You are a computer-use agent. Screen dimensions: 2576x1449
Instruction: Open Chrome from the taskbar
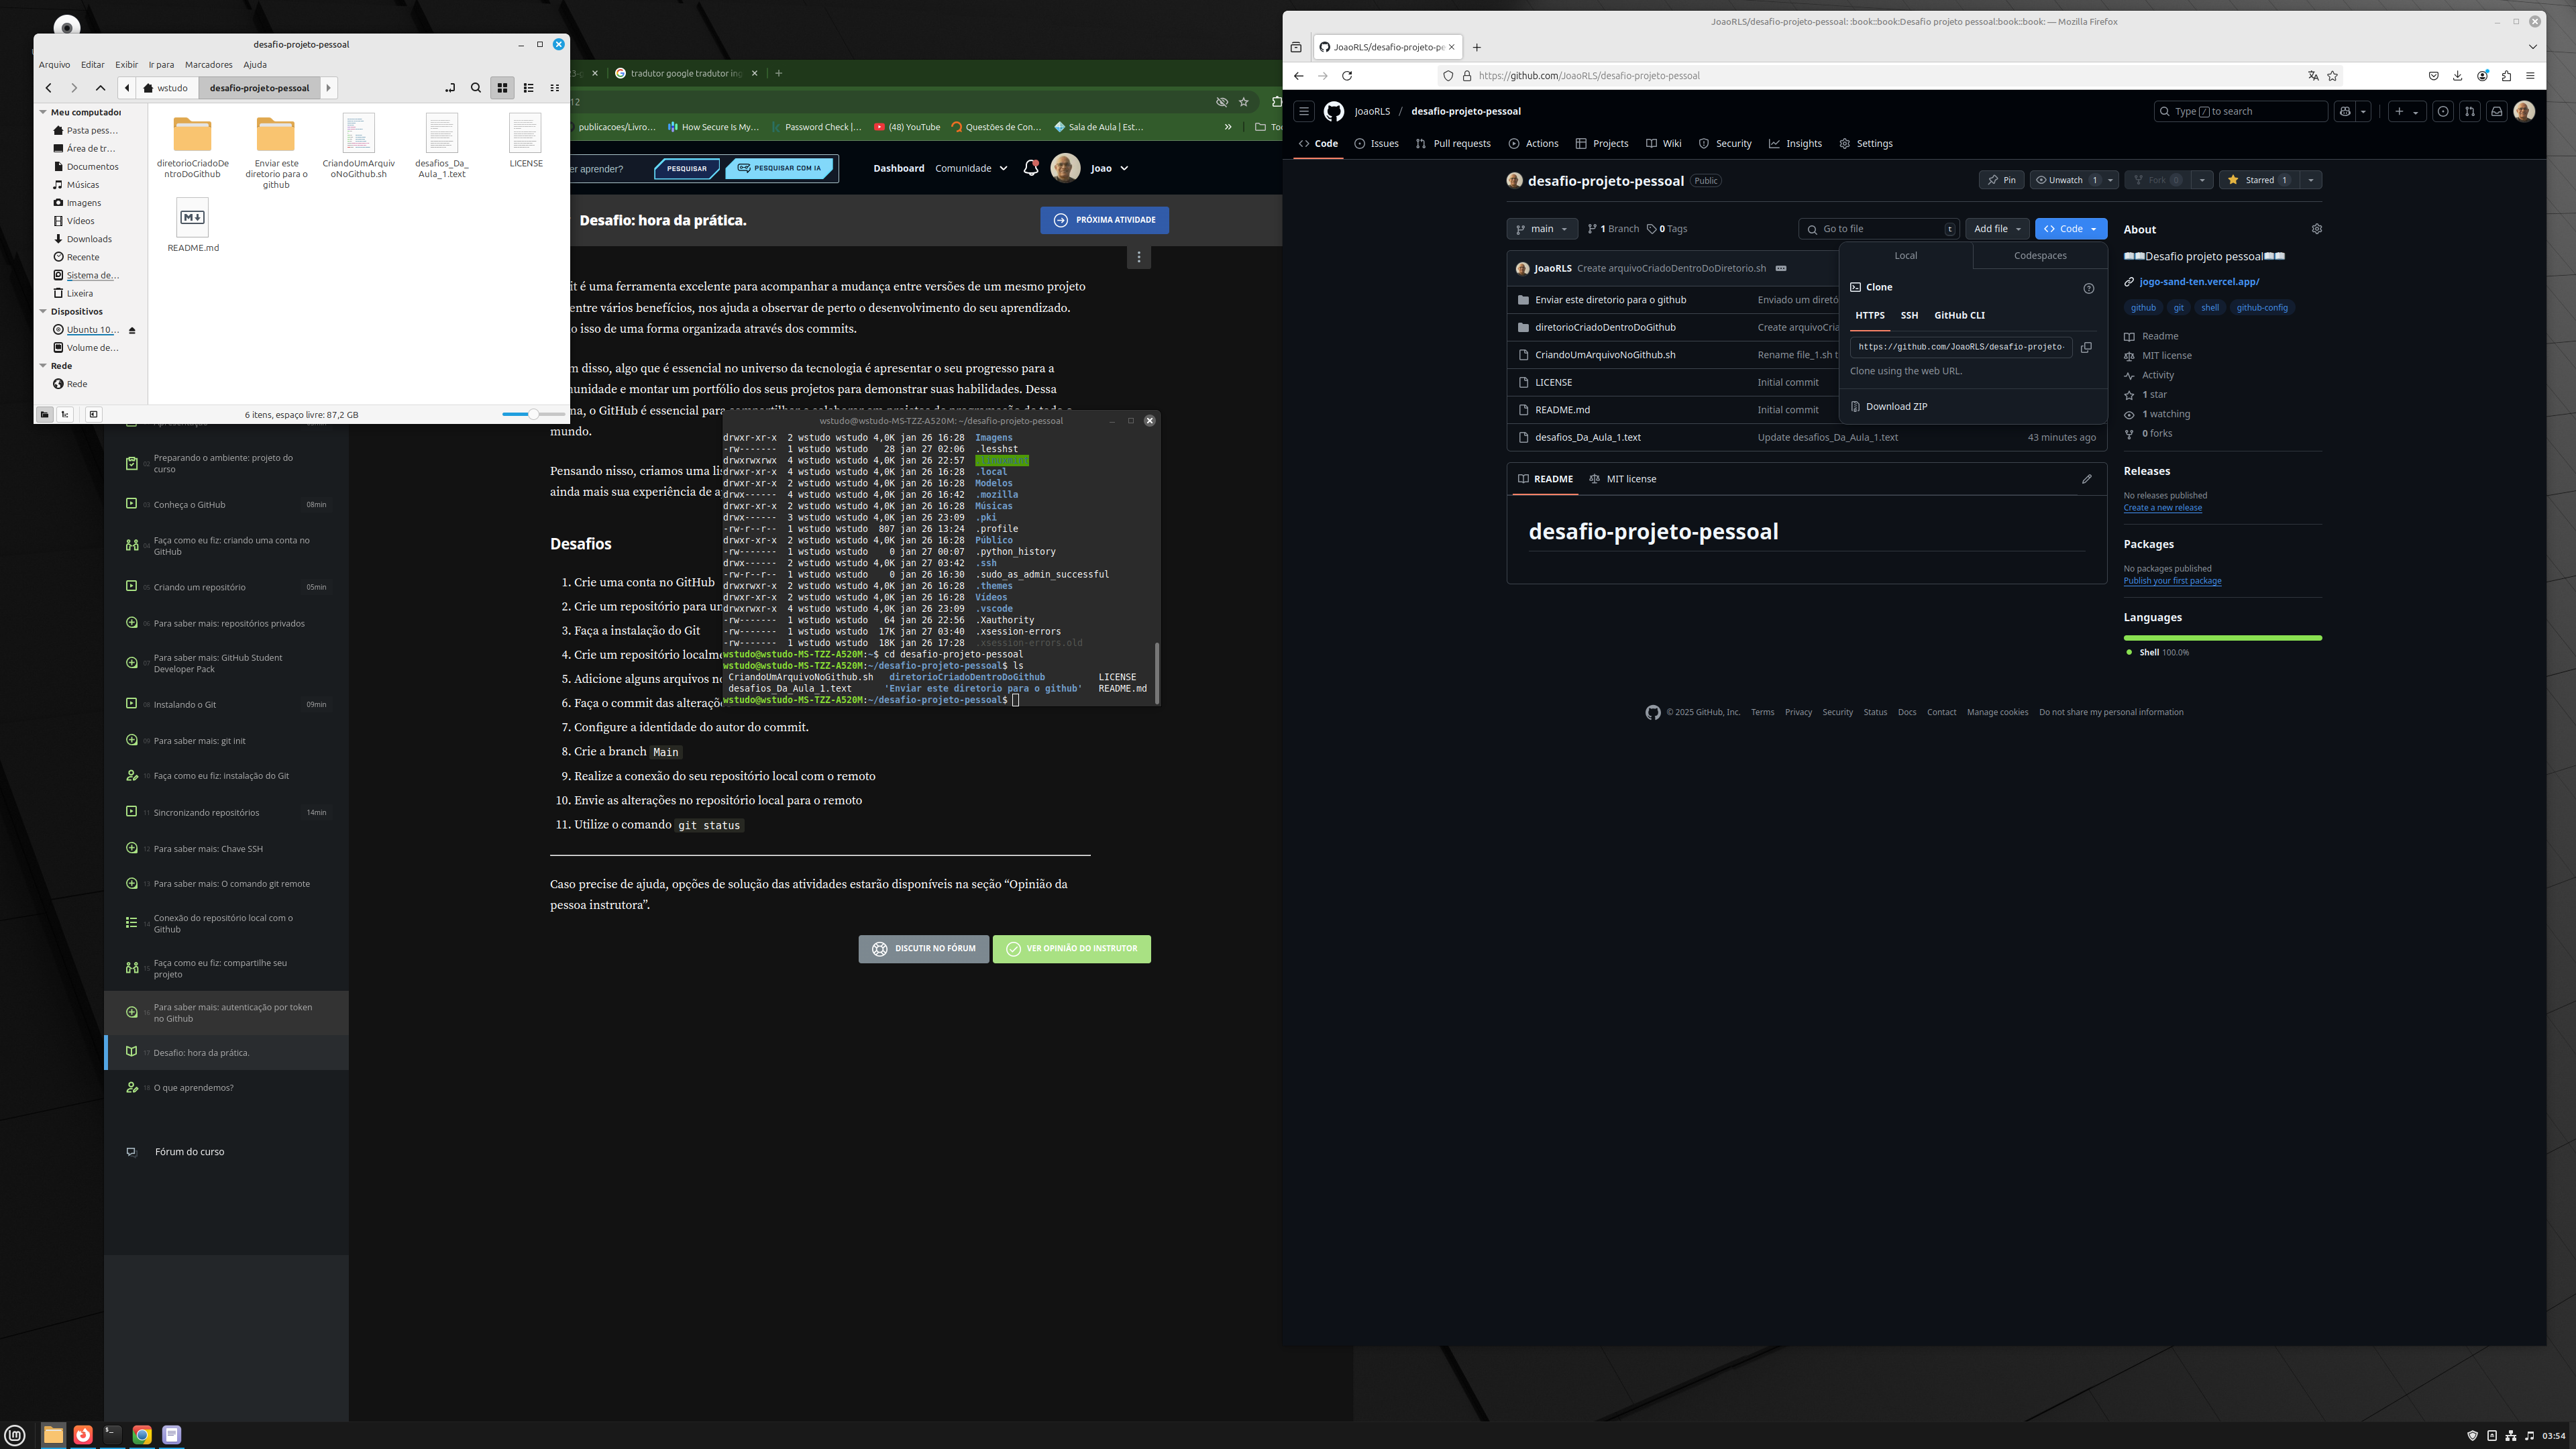(142, 1435)
